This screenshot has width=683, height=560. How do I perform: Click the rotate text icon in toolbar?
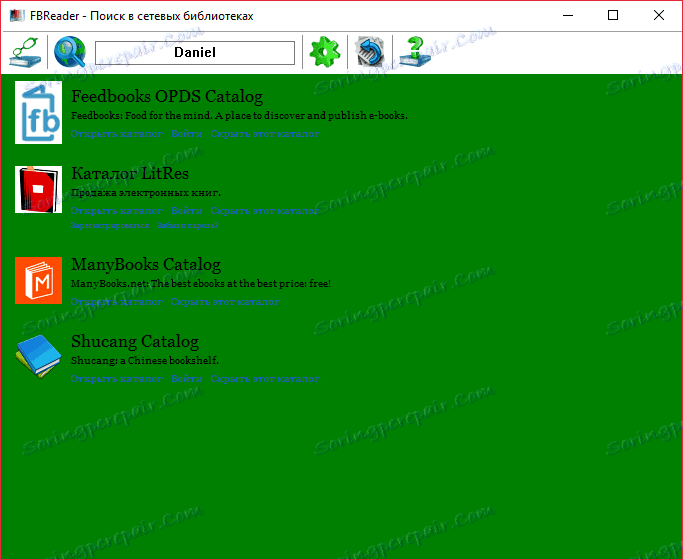pos(370,52)
